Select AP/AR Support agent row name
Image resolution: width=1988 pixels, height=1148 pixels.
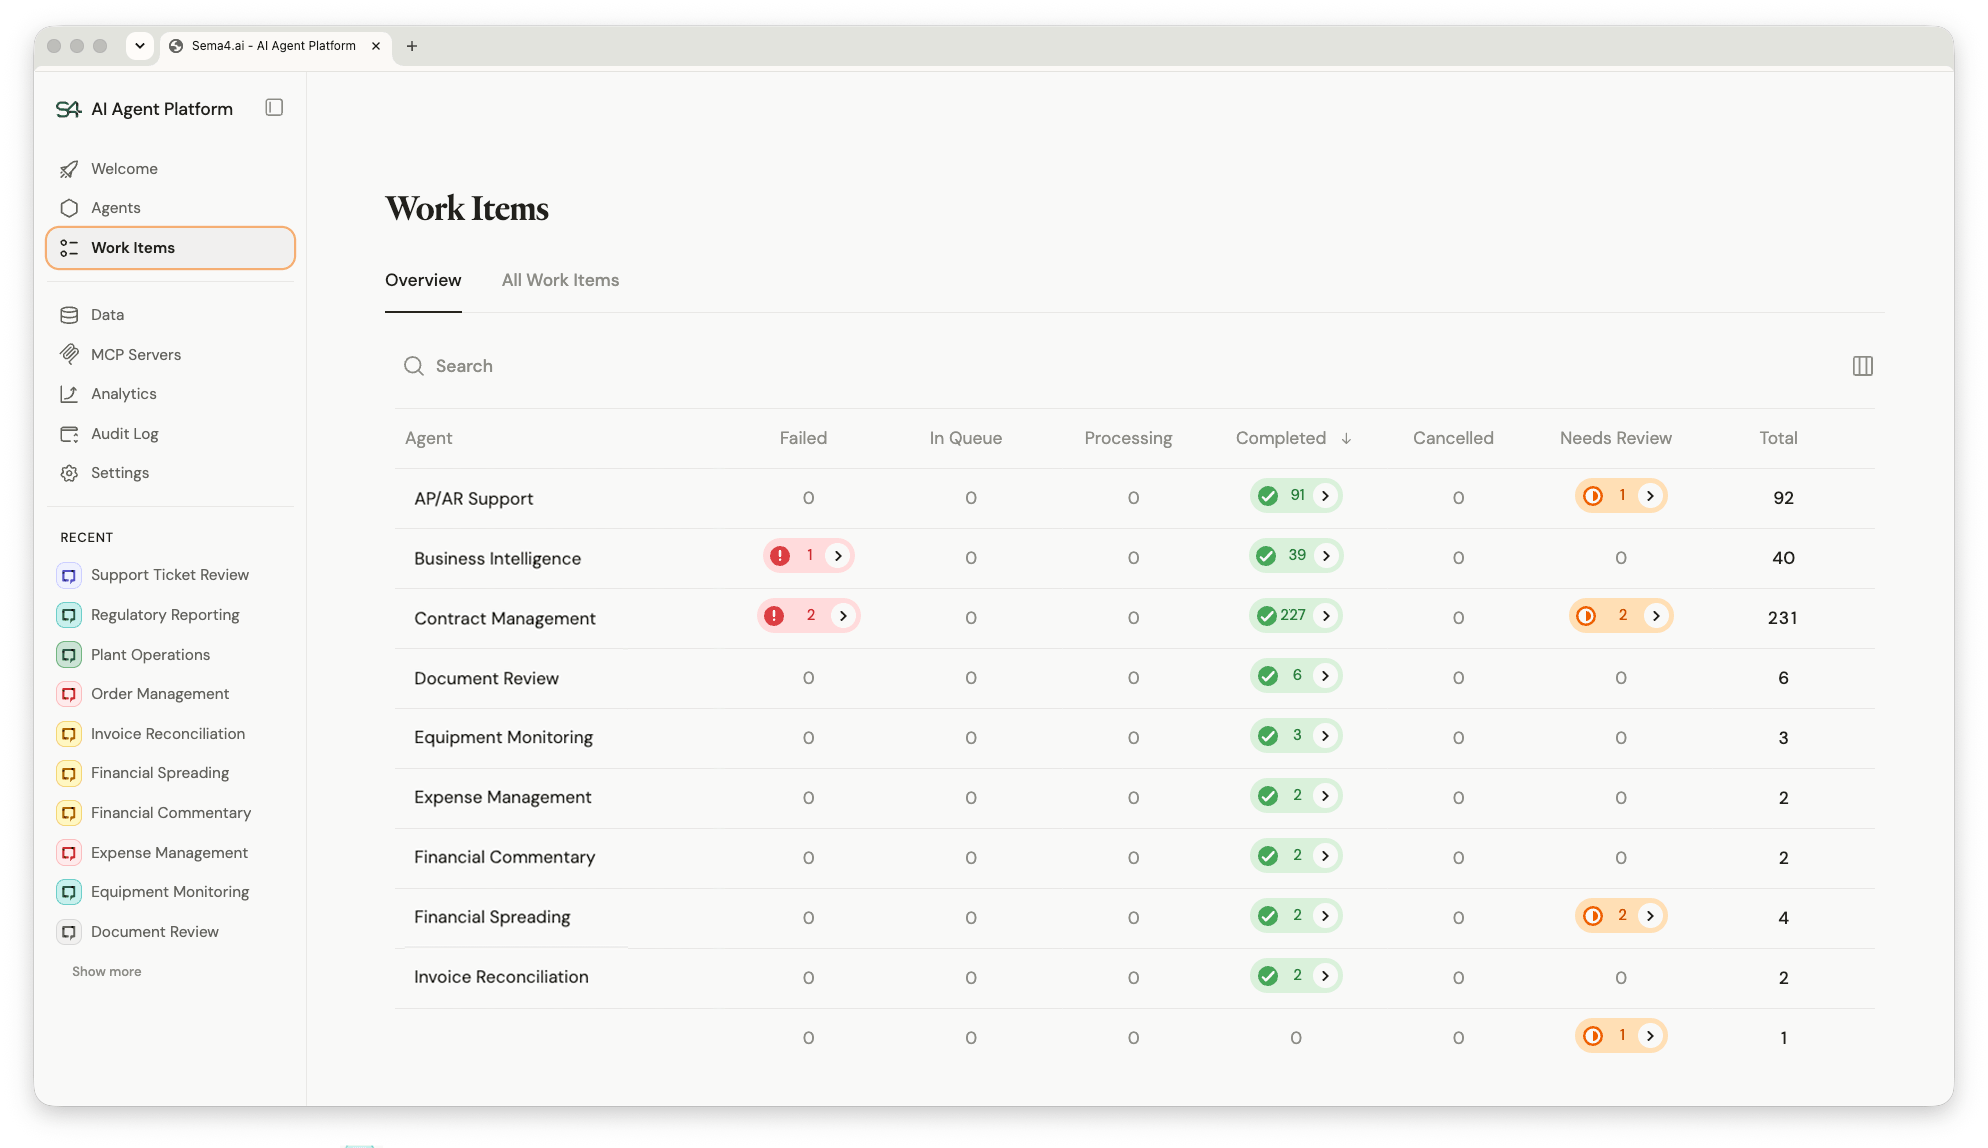click(x=473, y=499)
